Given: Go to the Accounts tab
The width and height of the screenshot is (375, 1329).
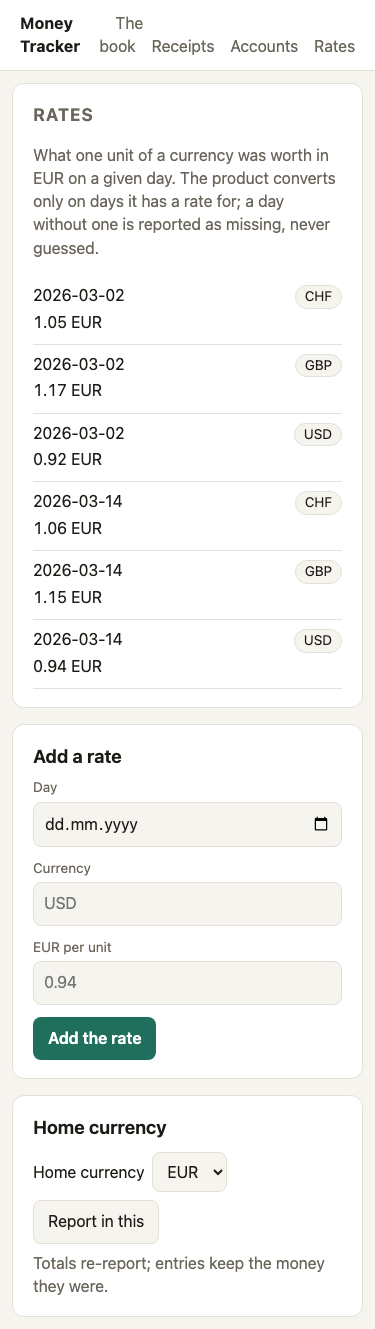Looking at the screenshot, I should click(x=264, y=46).
